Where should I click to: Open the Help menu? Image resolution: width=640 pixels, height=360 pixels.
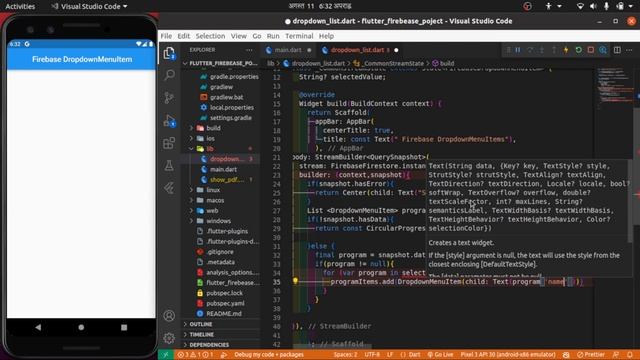tap(326, 36)
